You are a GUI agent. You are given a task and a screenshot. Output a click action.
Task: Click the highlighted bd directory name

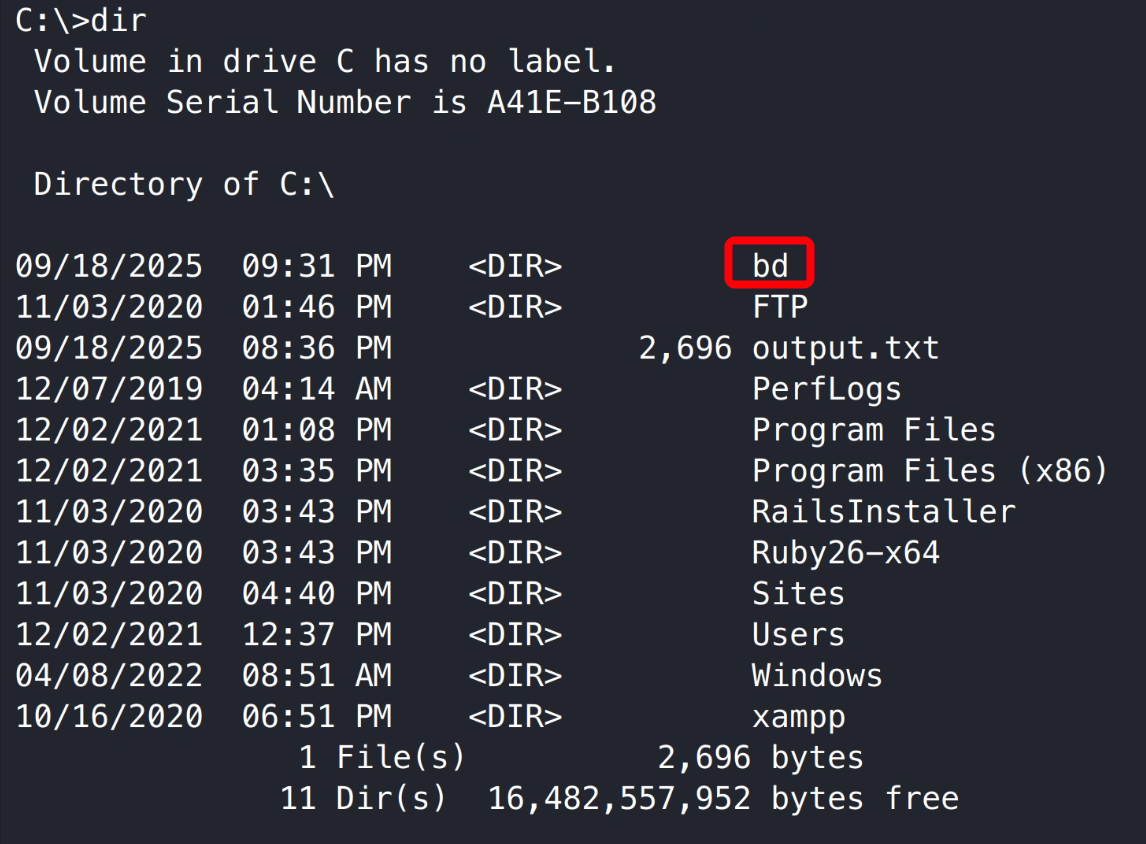pos(770,265)
